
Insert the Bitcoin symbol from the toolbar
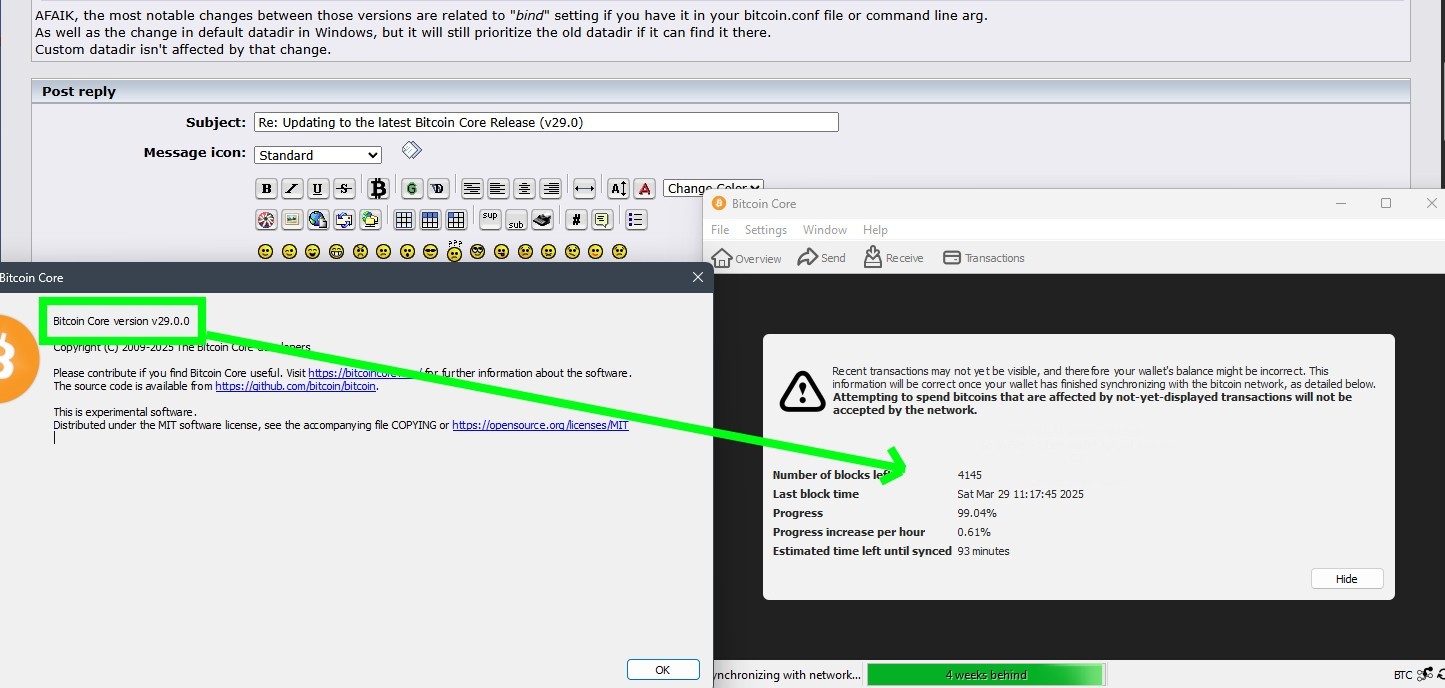point(378,188)
